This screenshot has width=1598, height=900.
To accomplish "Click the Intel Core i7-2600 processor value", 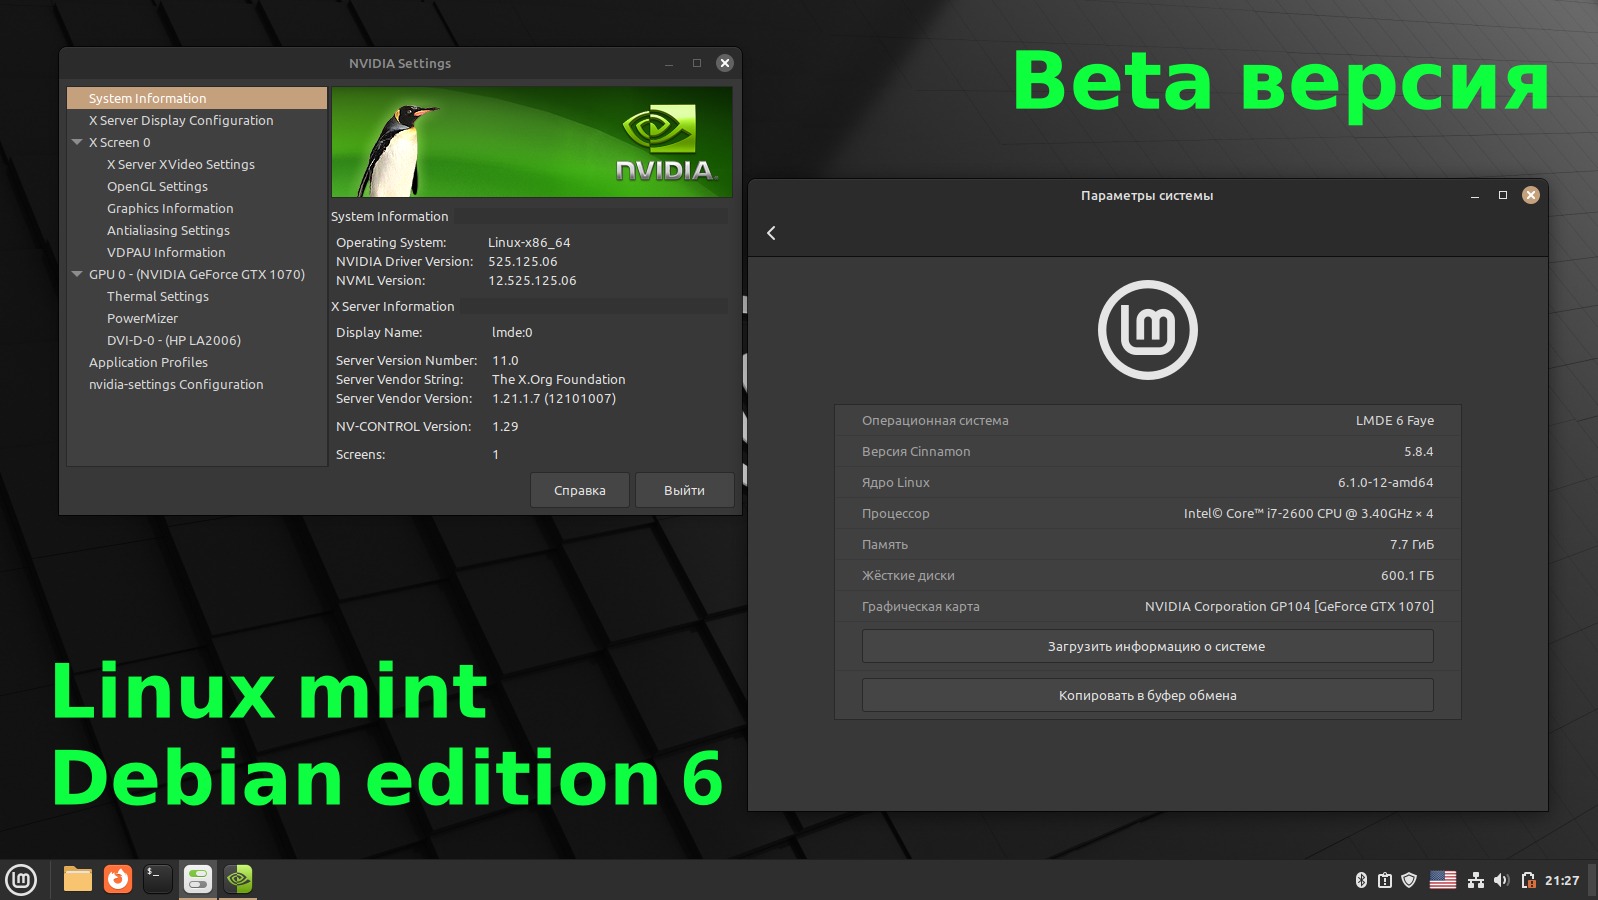I will click(1309, 513).
